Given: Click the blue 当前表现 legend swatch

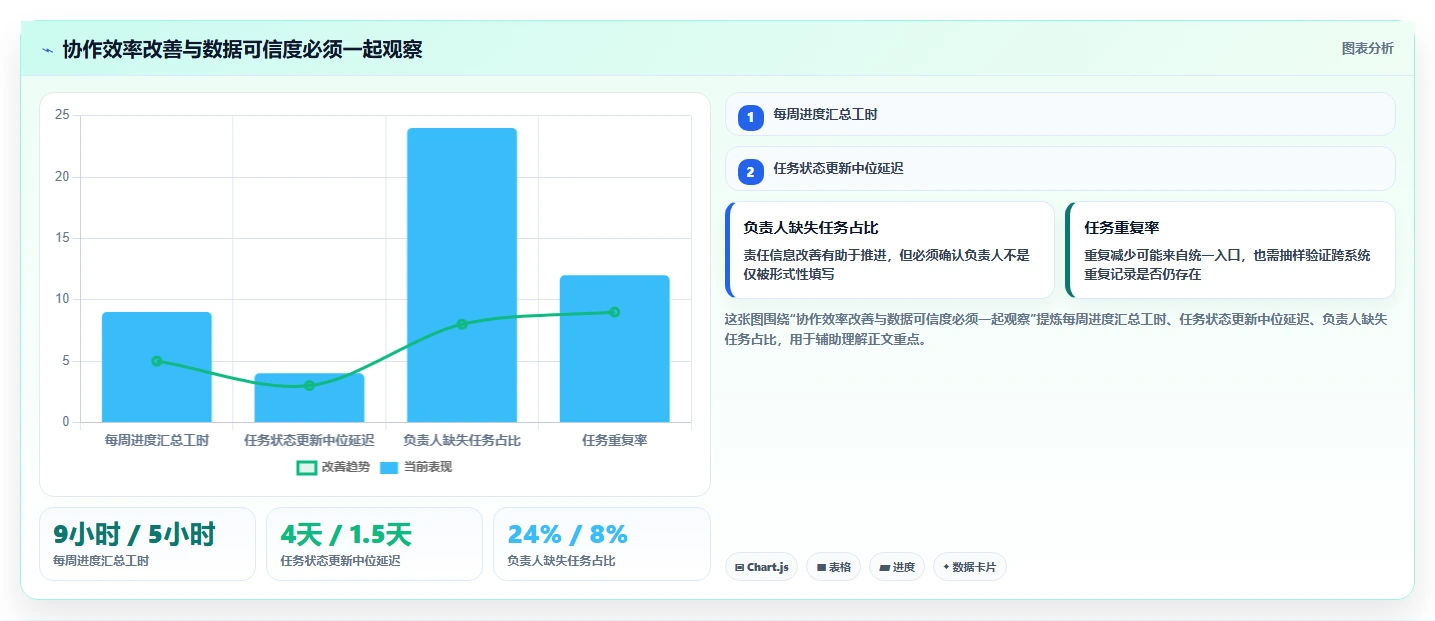Looking at the screenshot, I should [389, 468].
